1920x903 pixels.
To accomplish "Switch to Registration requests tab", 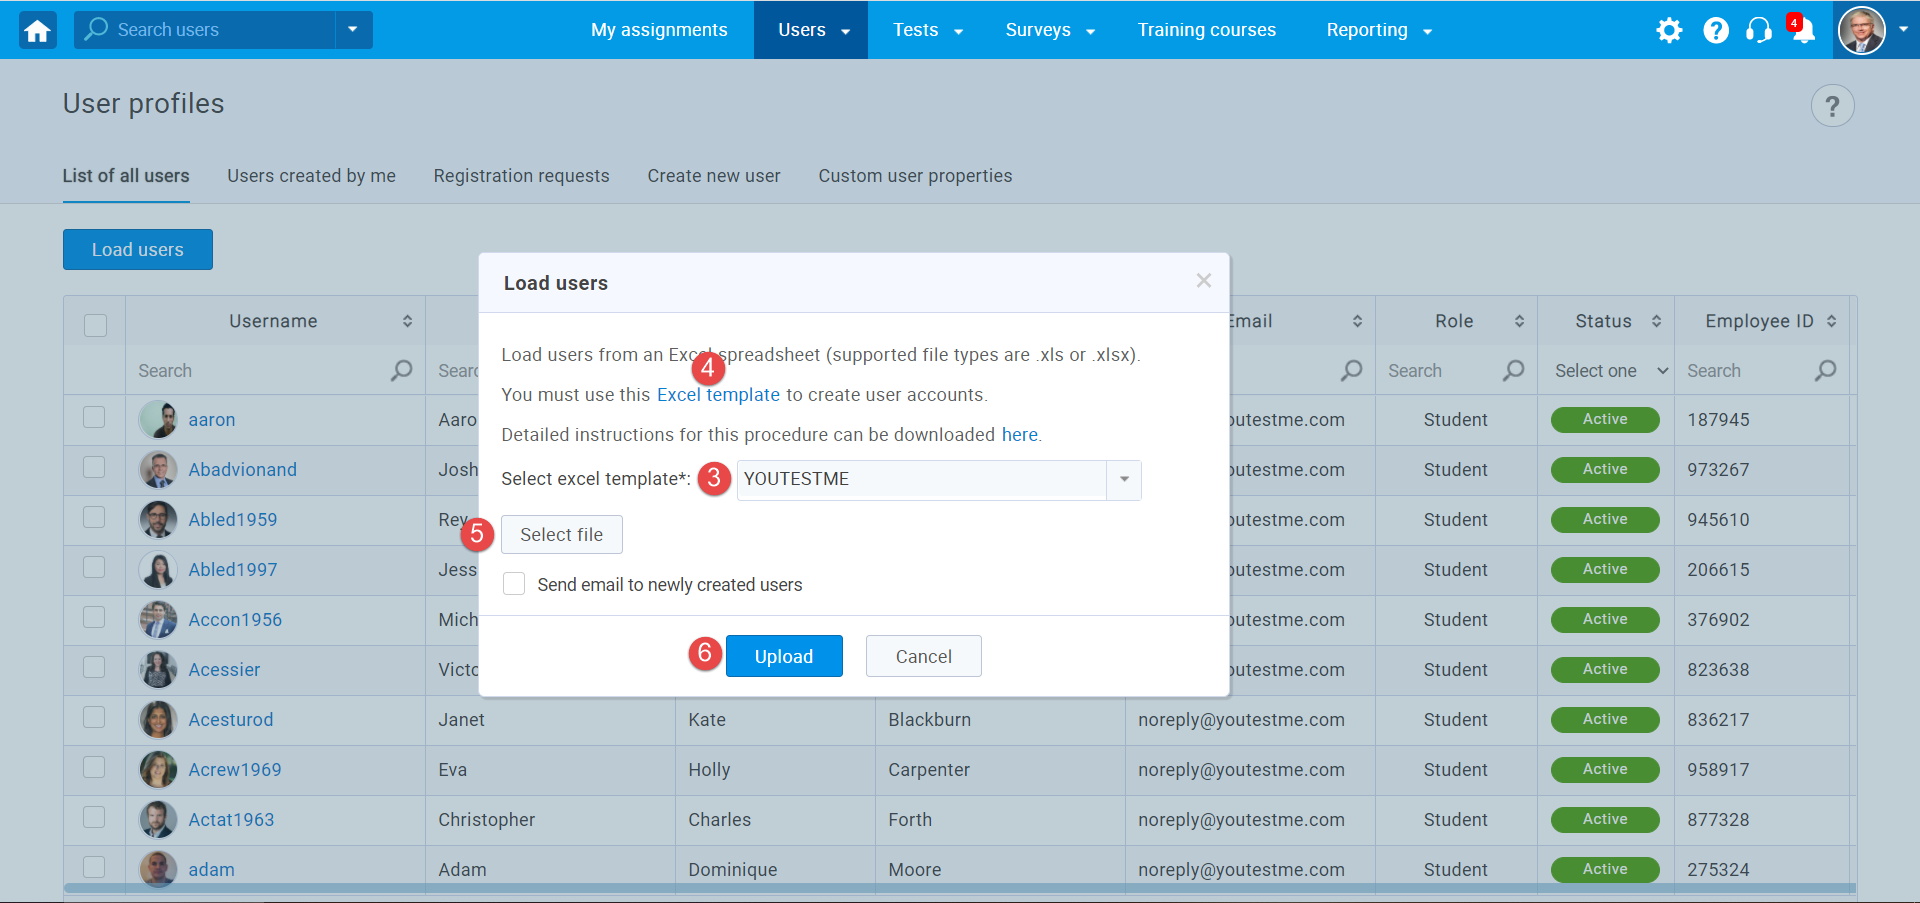I will tap(521, 176).
